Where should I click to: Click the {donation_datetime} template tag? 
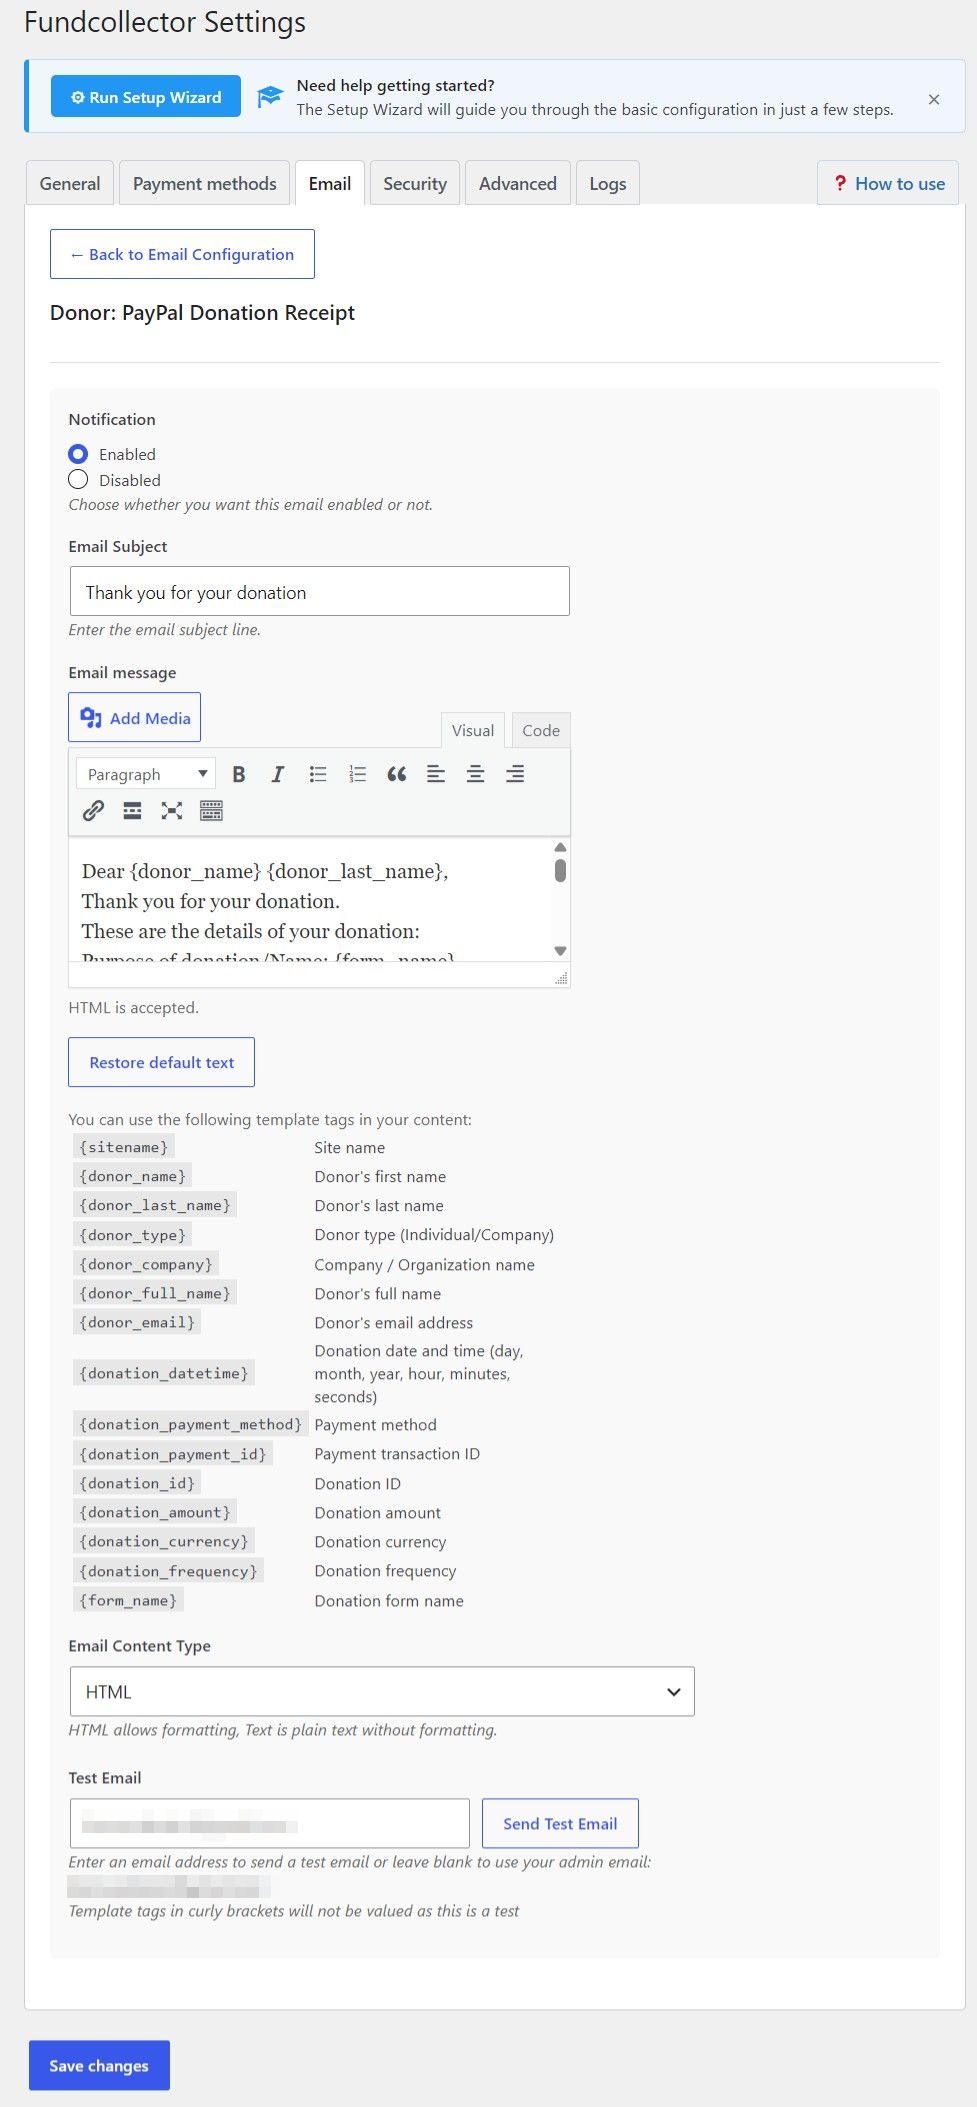click(164, 1373)
